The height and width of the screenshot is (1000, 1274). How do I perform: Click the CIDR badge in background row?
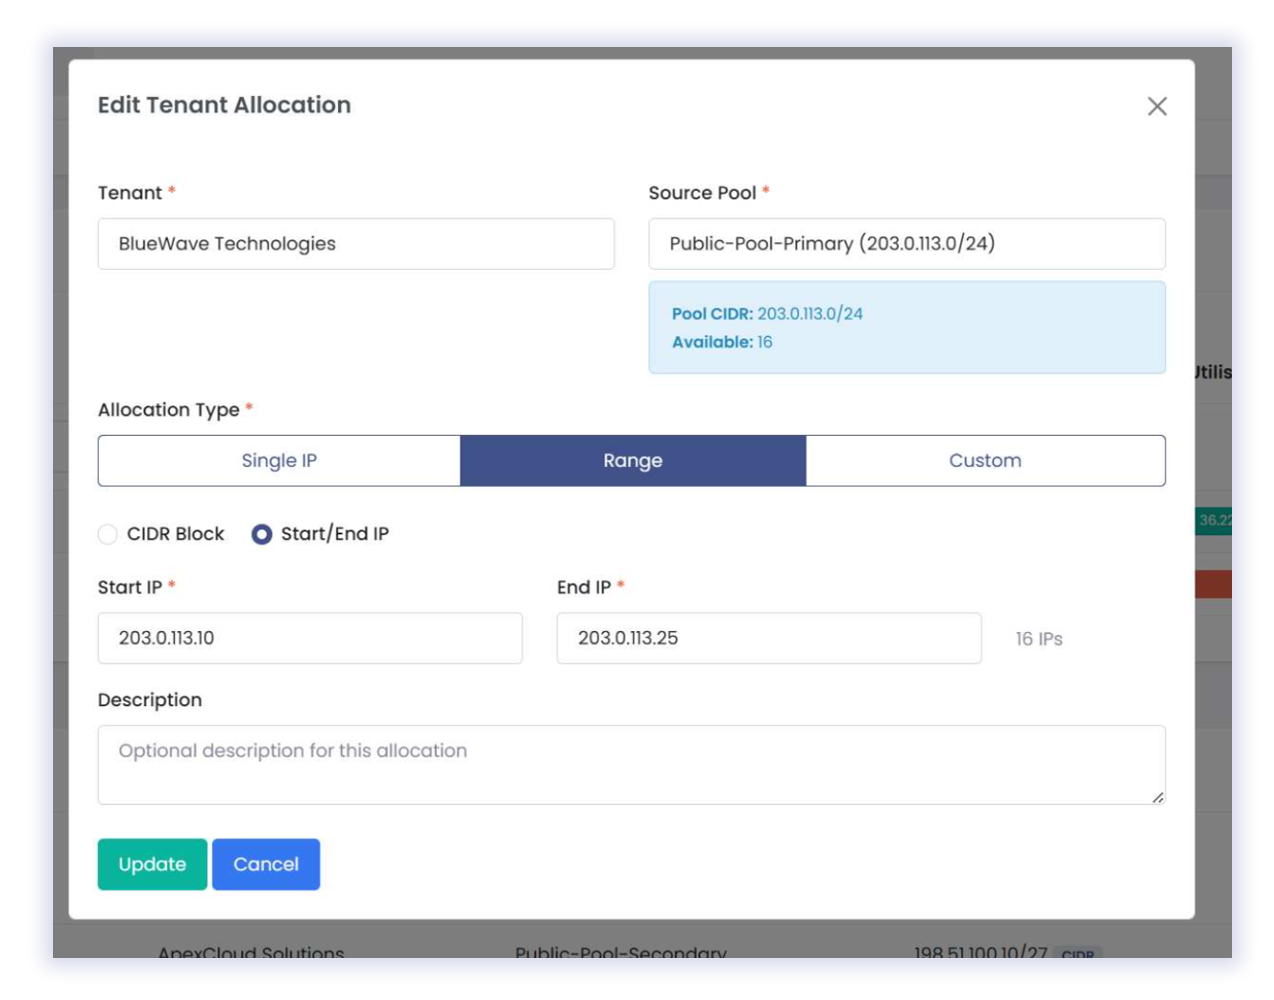(1077, 953)
